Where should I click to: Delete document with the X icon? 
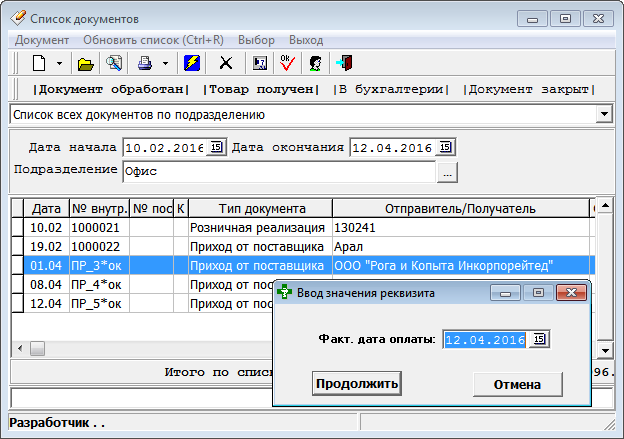coord(226,63)
